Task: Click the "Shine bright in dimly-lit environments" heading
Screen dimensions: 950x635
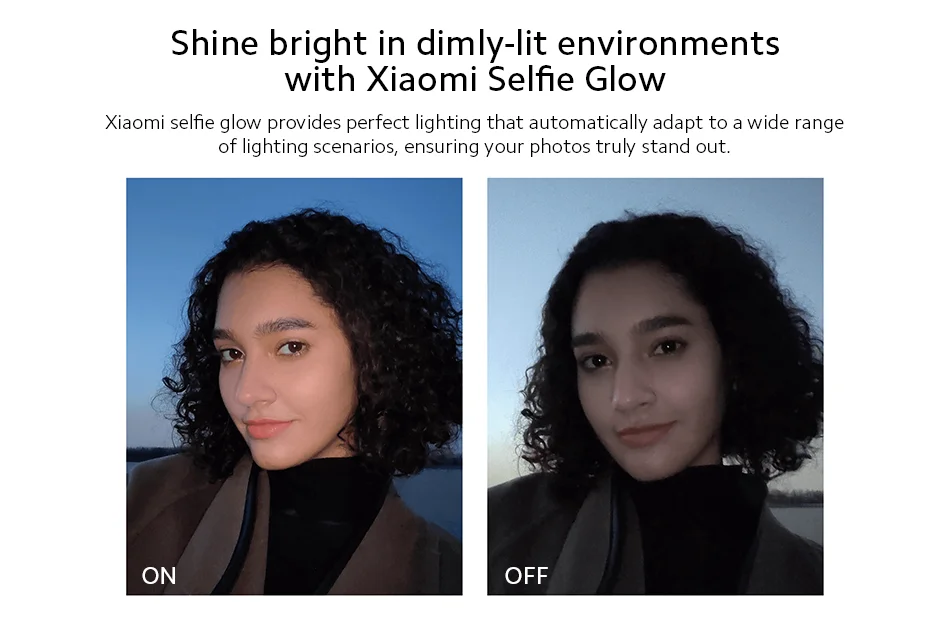Action: click(x=475, y=44)
